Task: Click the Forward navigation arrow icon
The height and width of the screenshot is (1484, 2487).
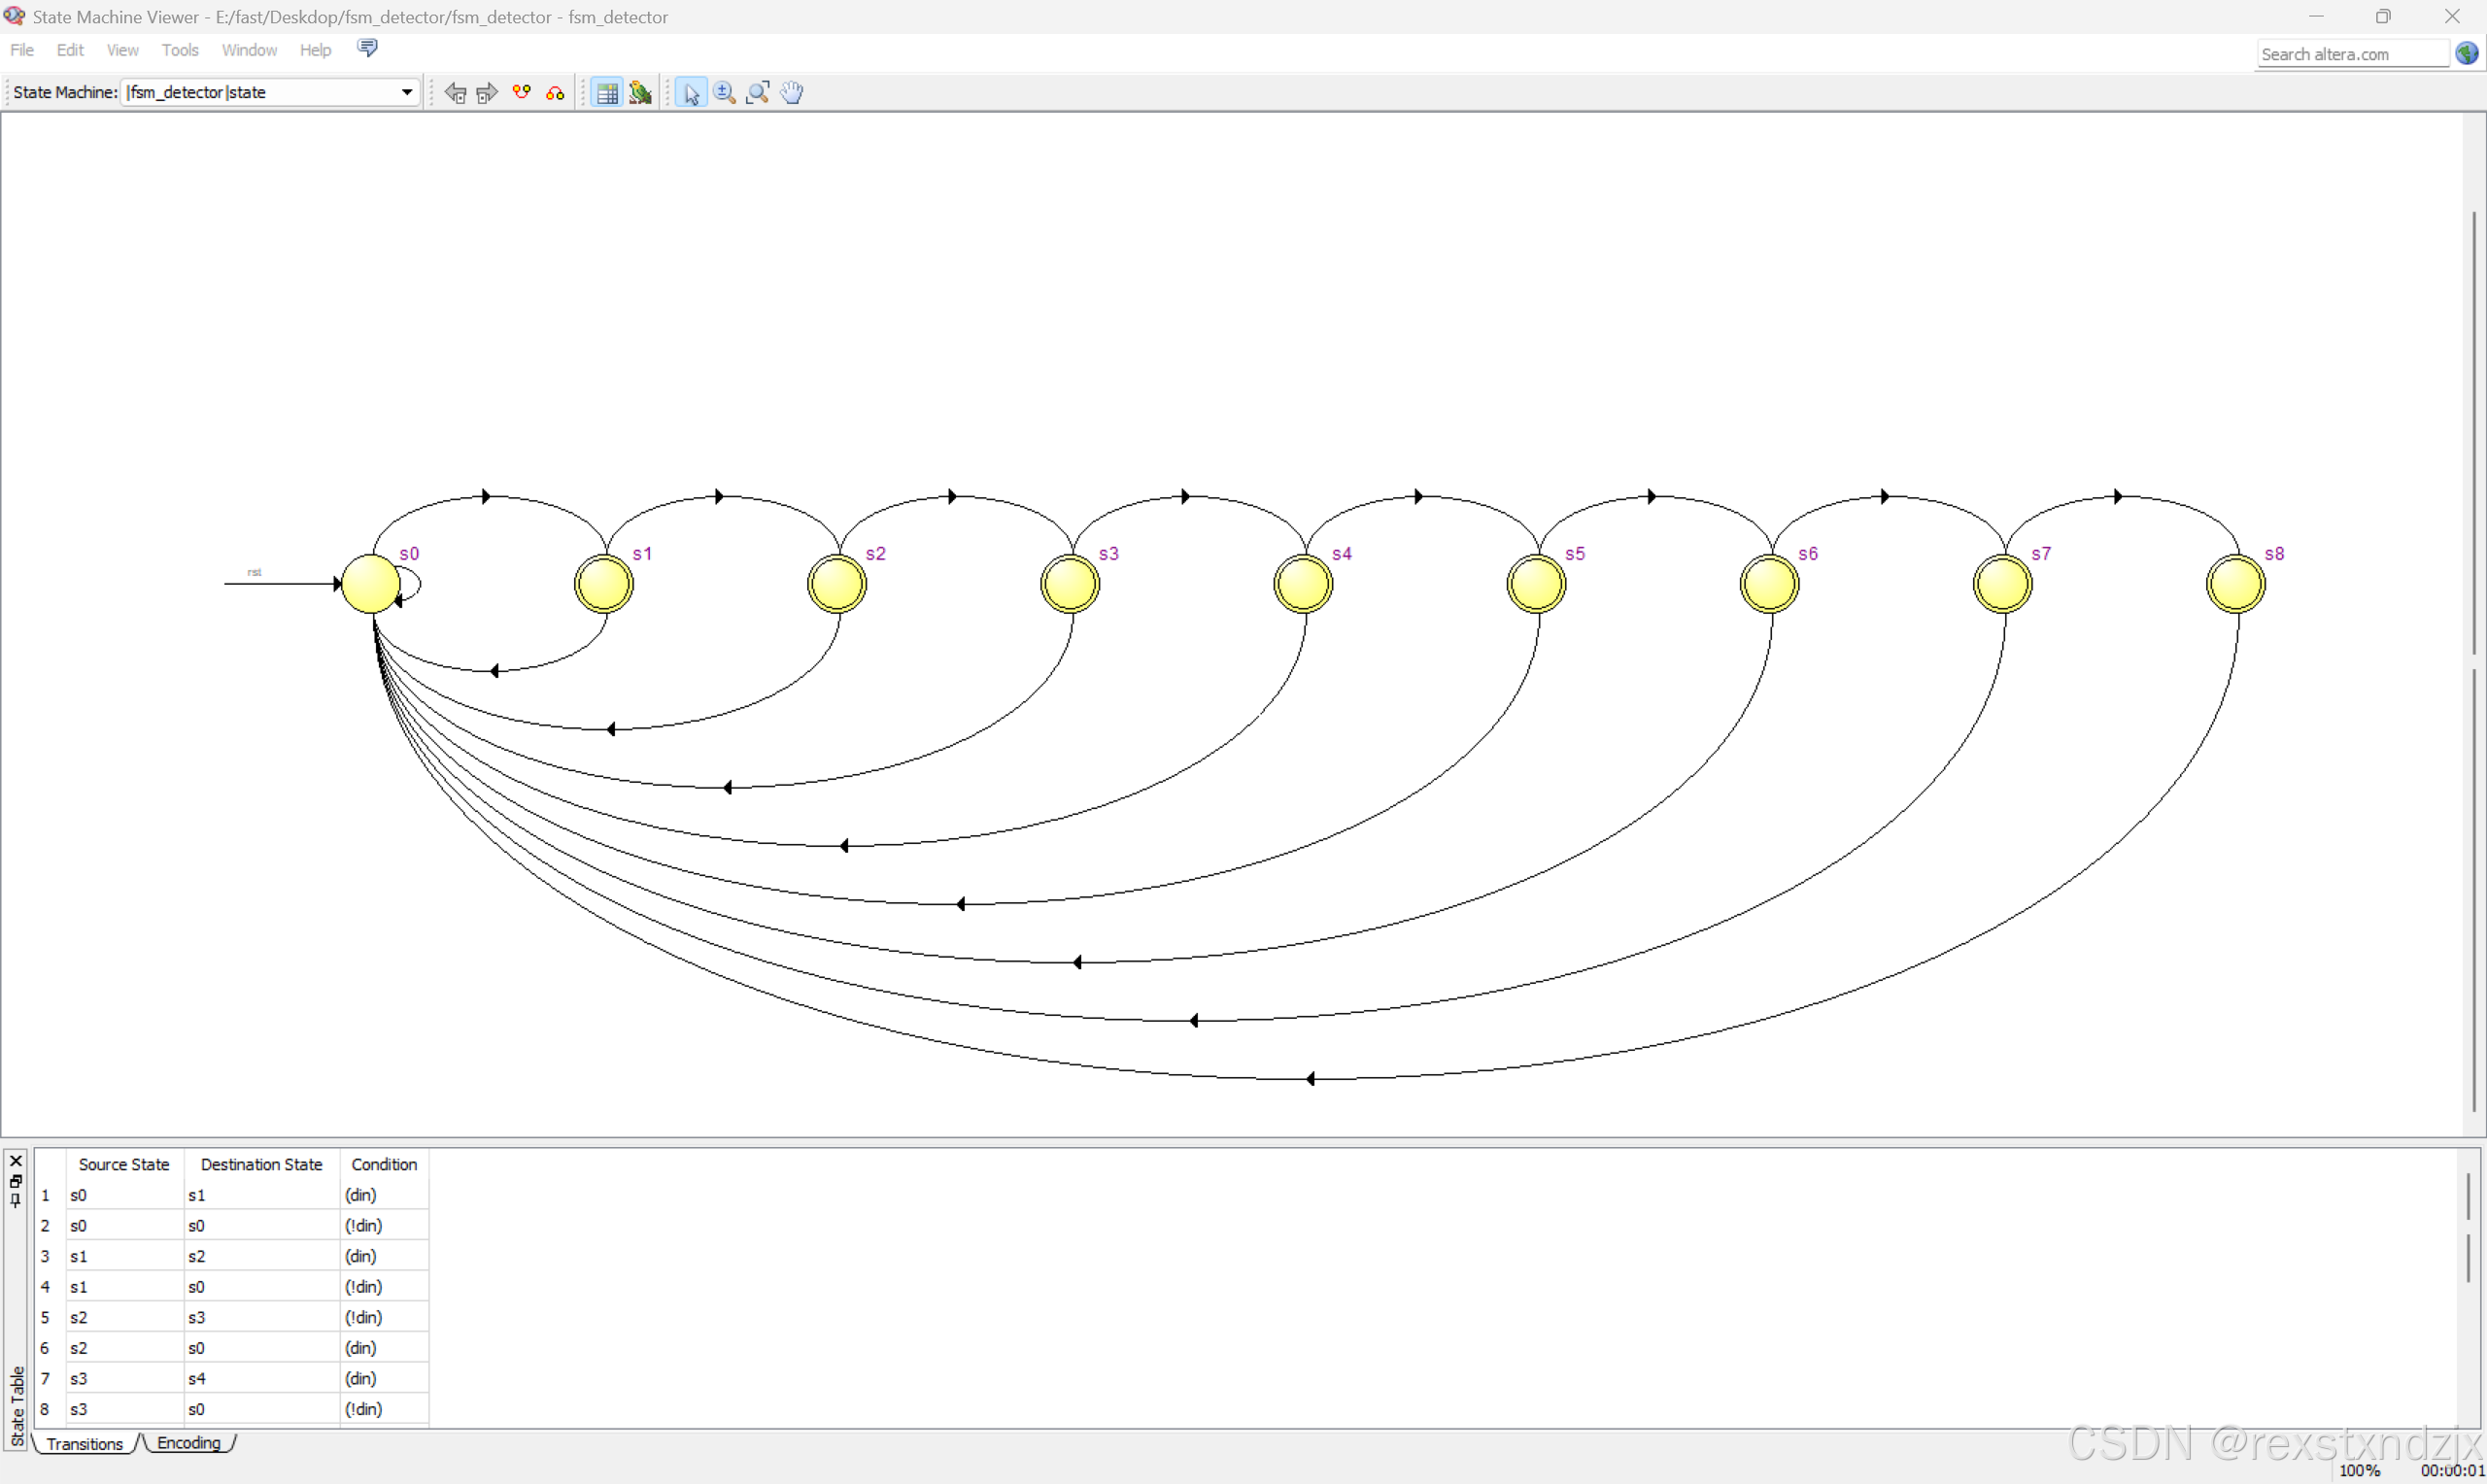Action: (487, 93)
